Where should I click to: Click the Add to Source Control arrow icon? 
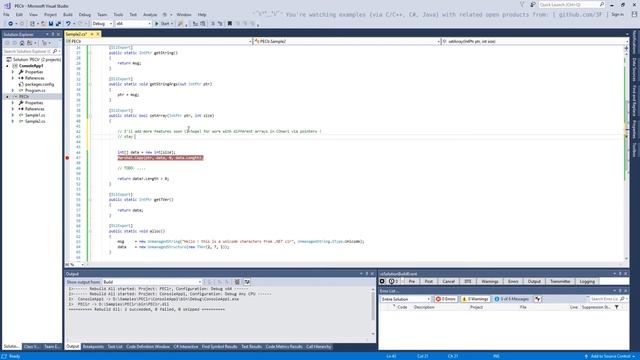(x=586, y=356)
